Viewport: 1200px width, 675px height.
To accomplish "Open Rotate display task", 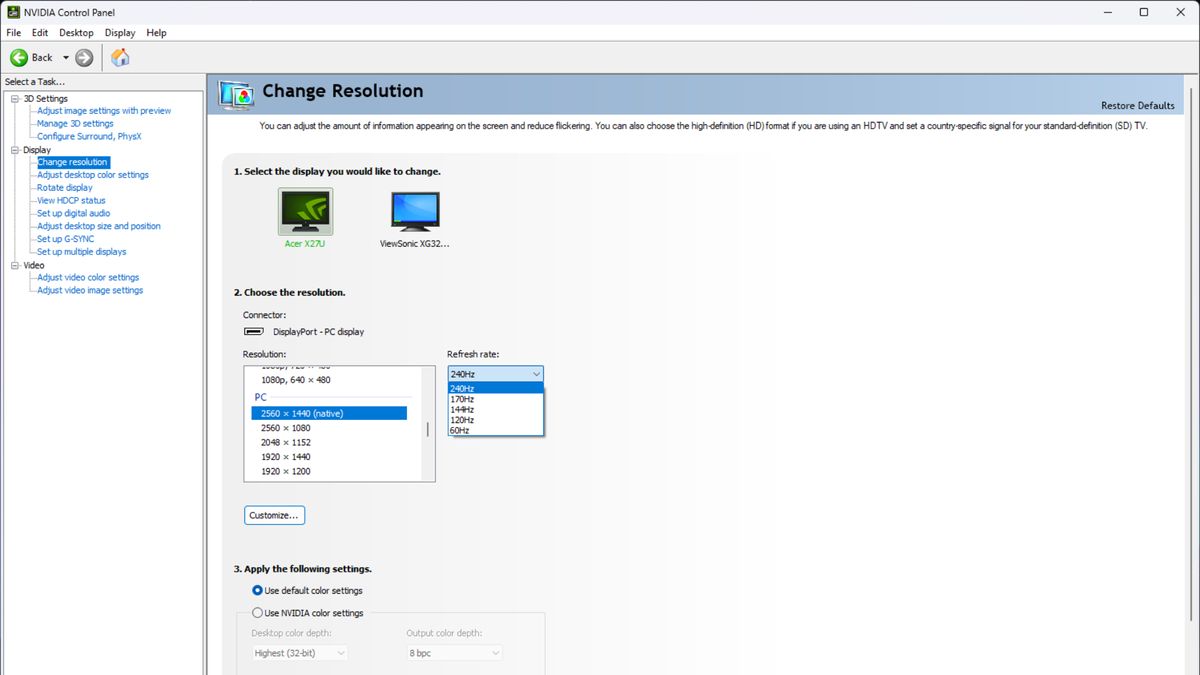I will (65, 188).
